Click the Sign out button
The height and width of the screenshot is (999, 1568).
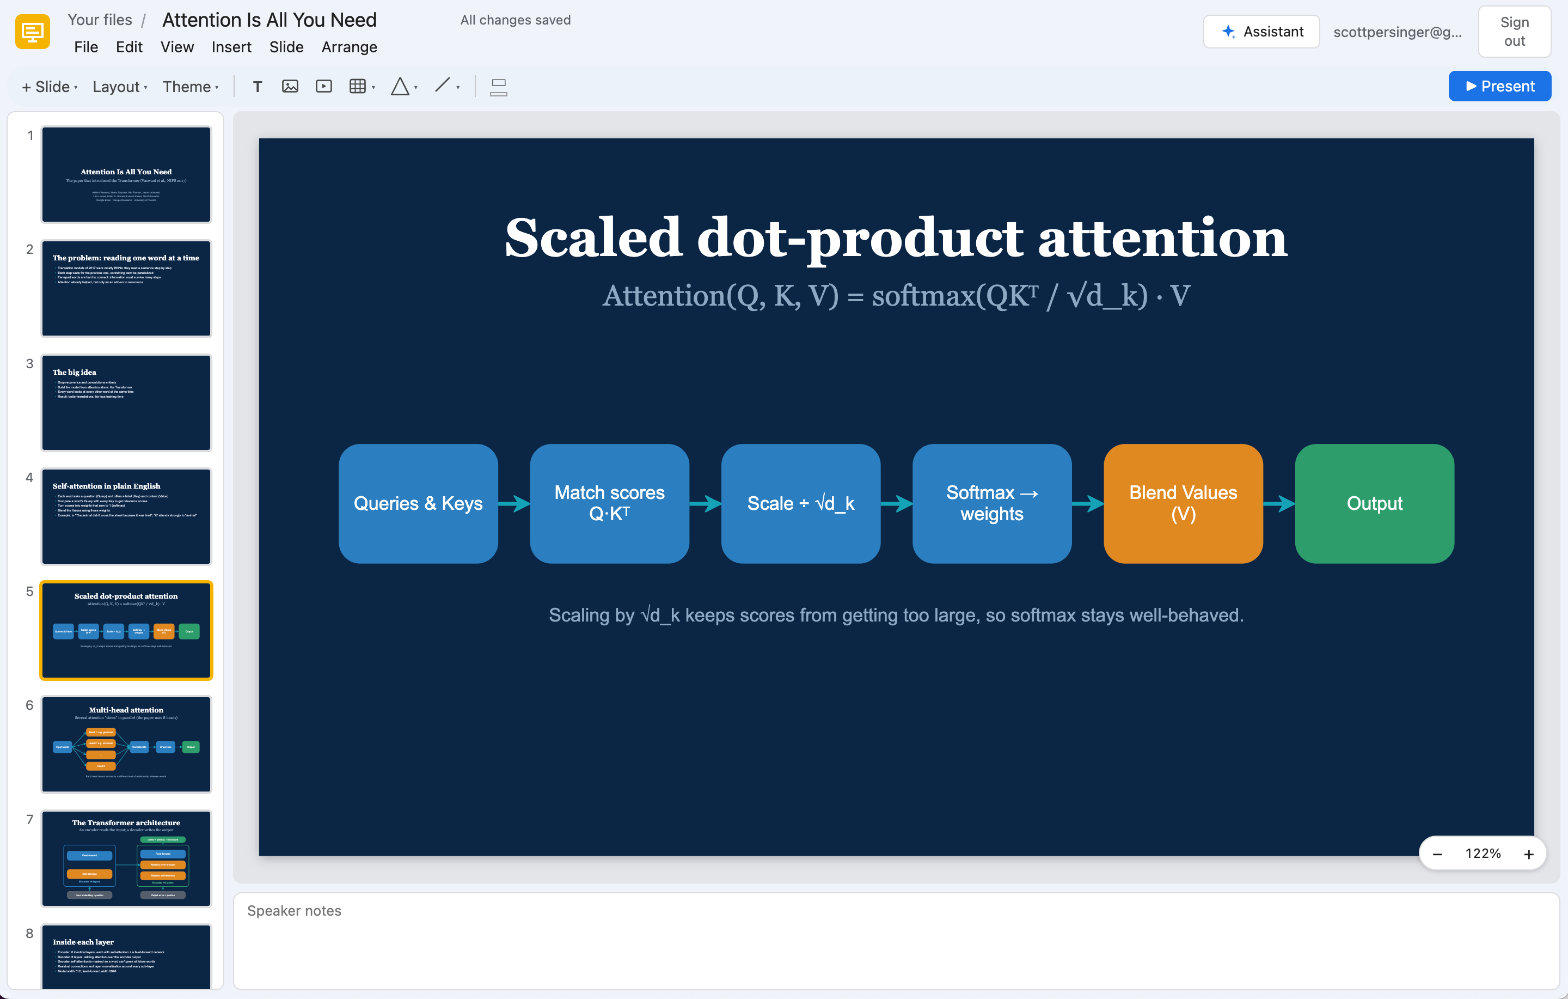coord(1514,32)
